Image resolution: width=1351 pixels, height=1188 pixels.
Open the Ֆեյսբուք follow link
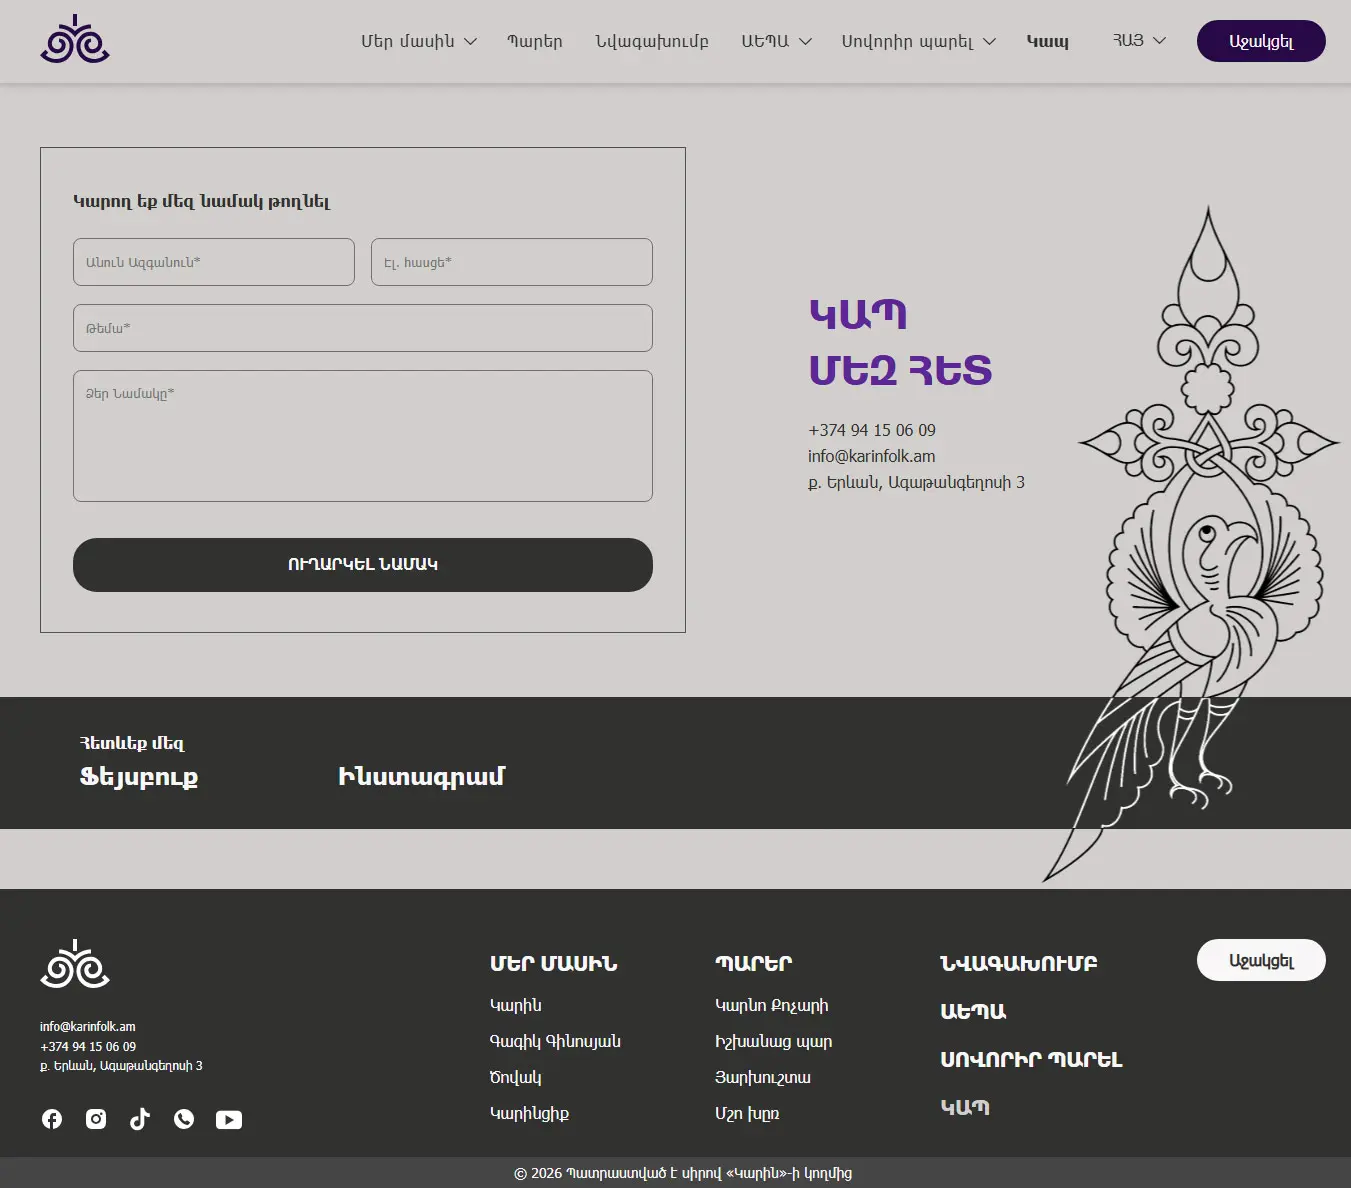point(139,777)
